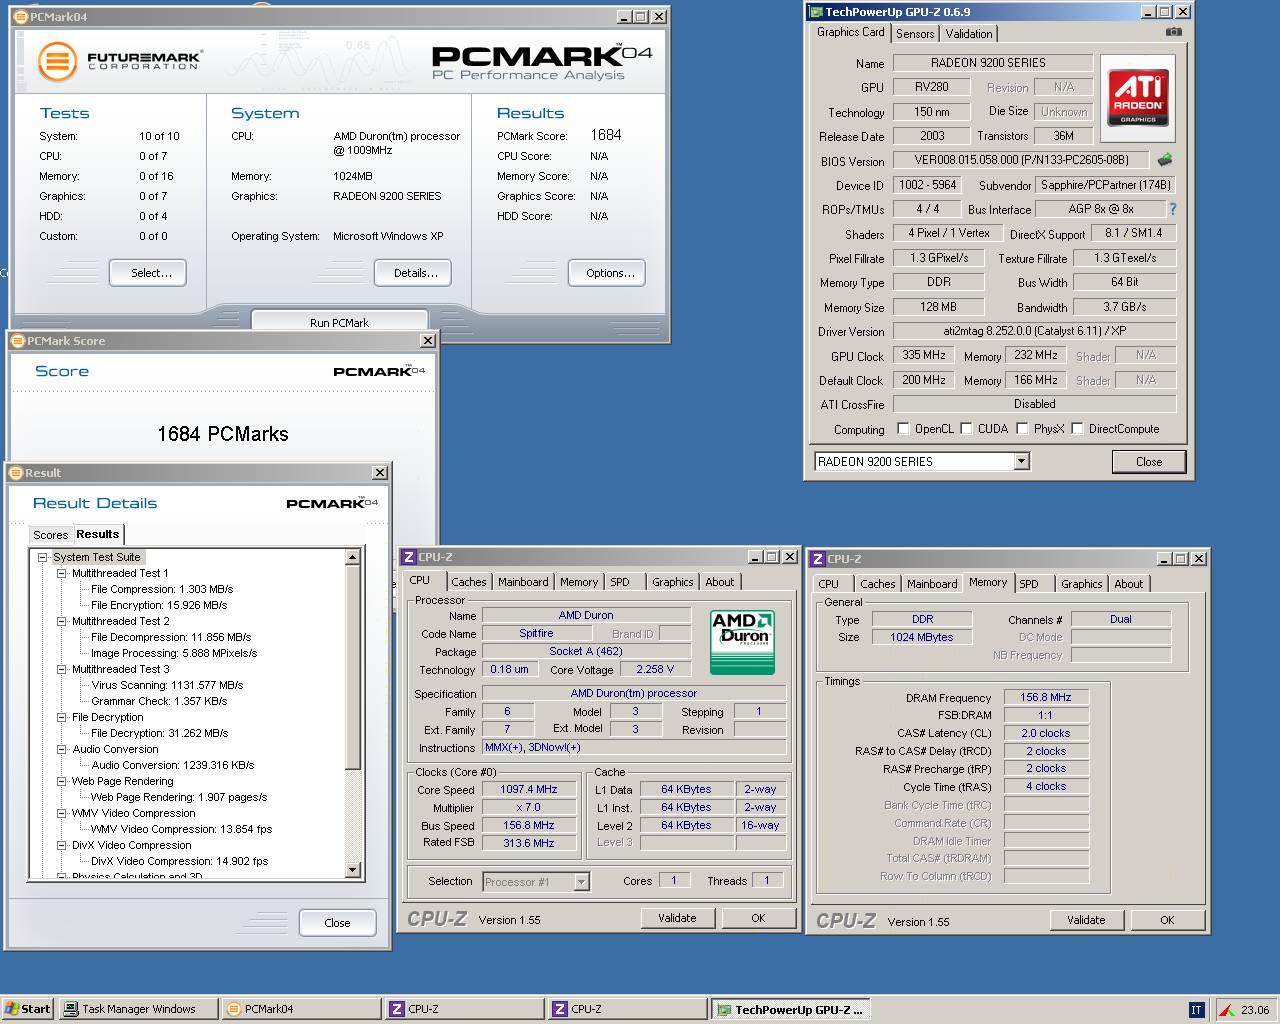1280x1024 pixels.
Task: Click the CPU-Z Memory window title icon
Action: [817, 559]
